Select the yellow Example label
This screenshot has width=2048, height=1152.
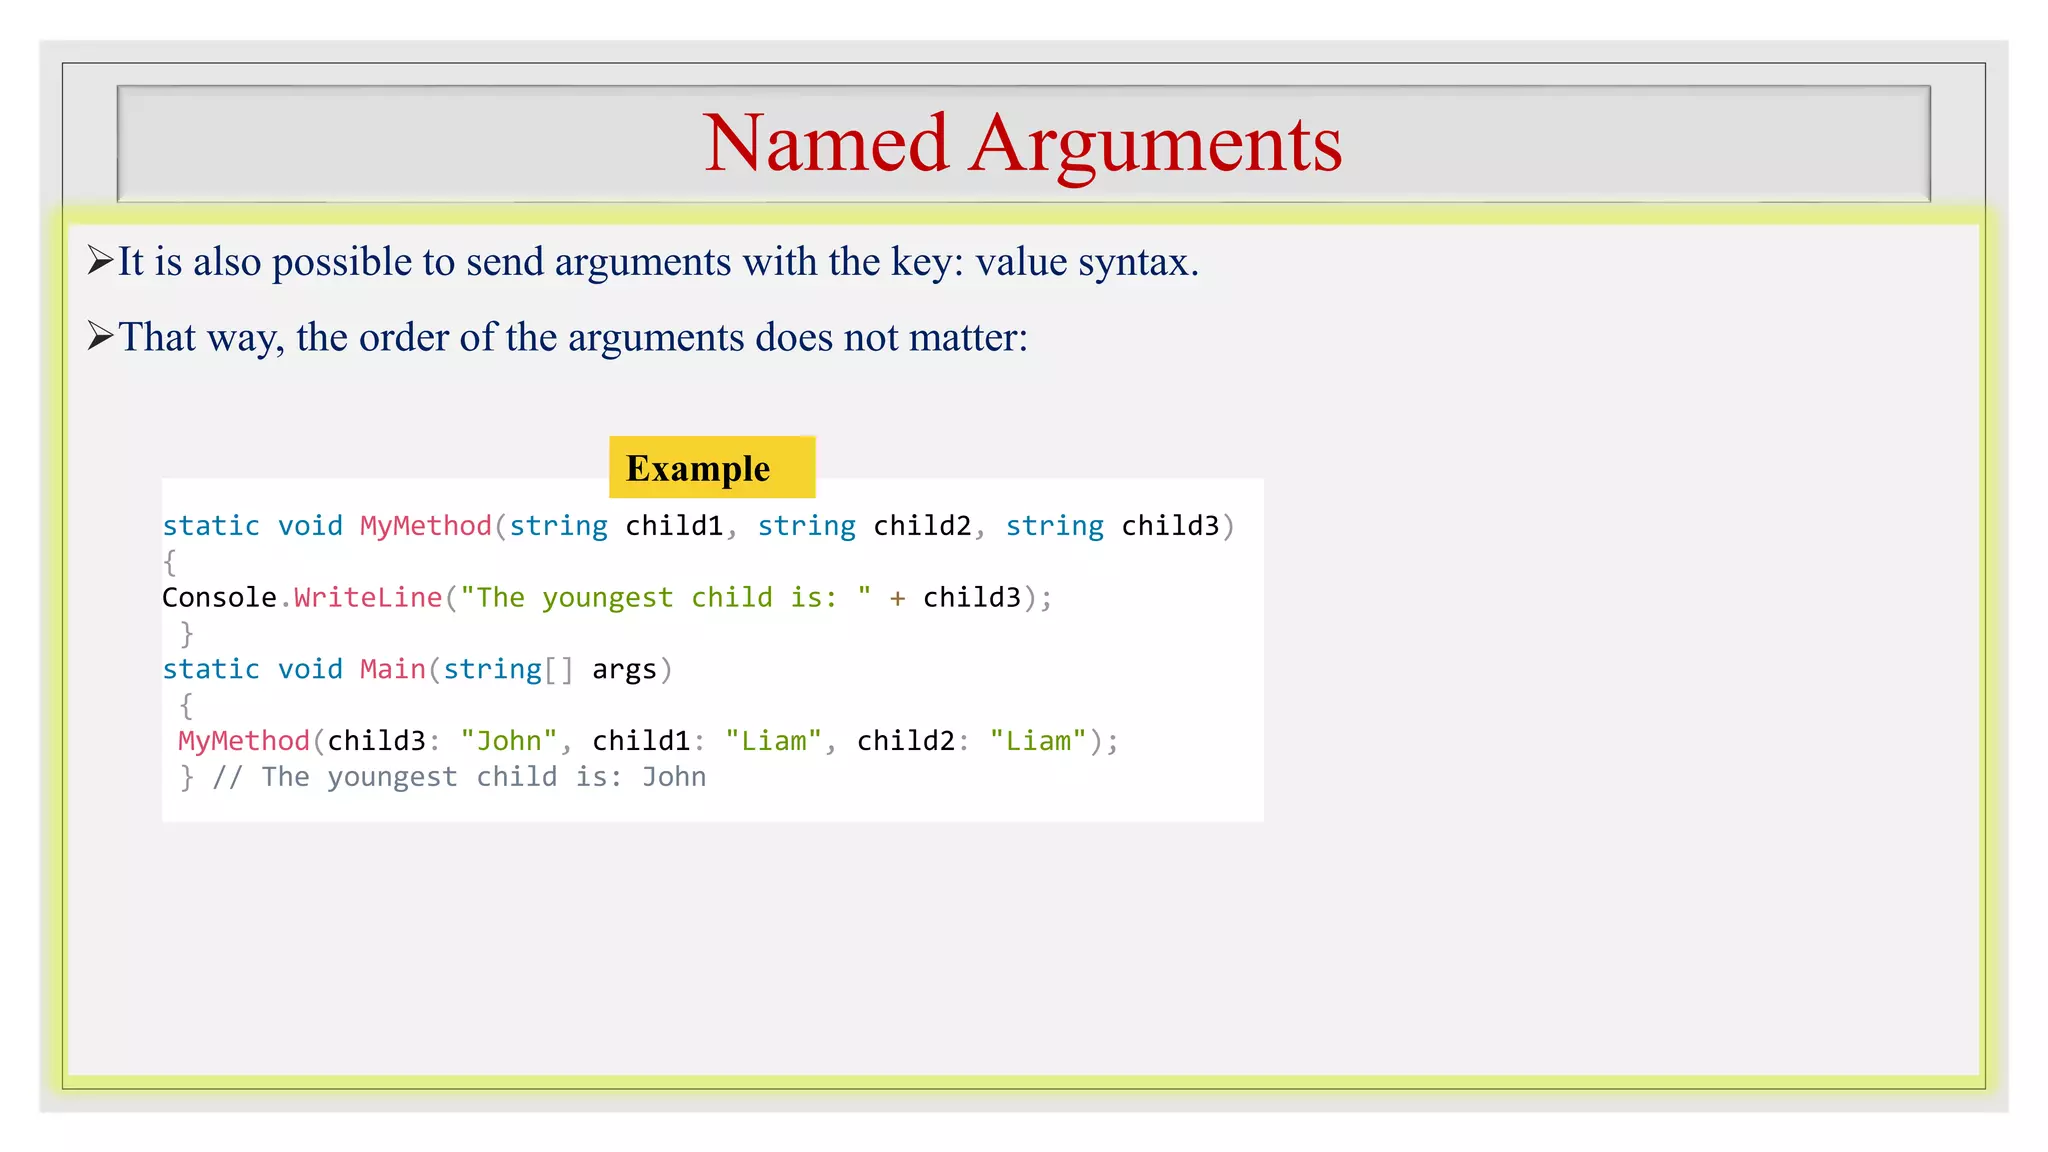point(711,467)
